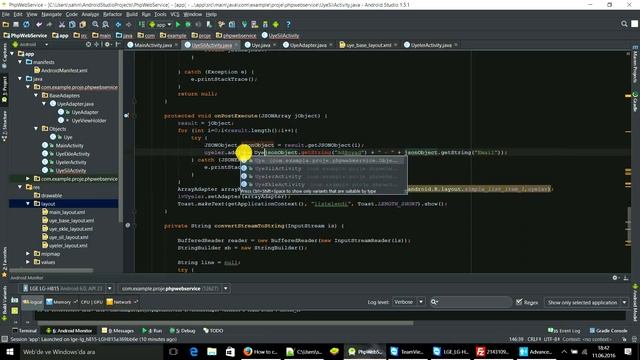Click the hide Android Monitor panel icon
The image size is (640, 360).
tap(626, 278)
